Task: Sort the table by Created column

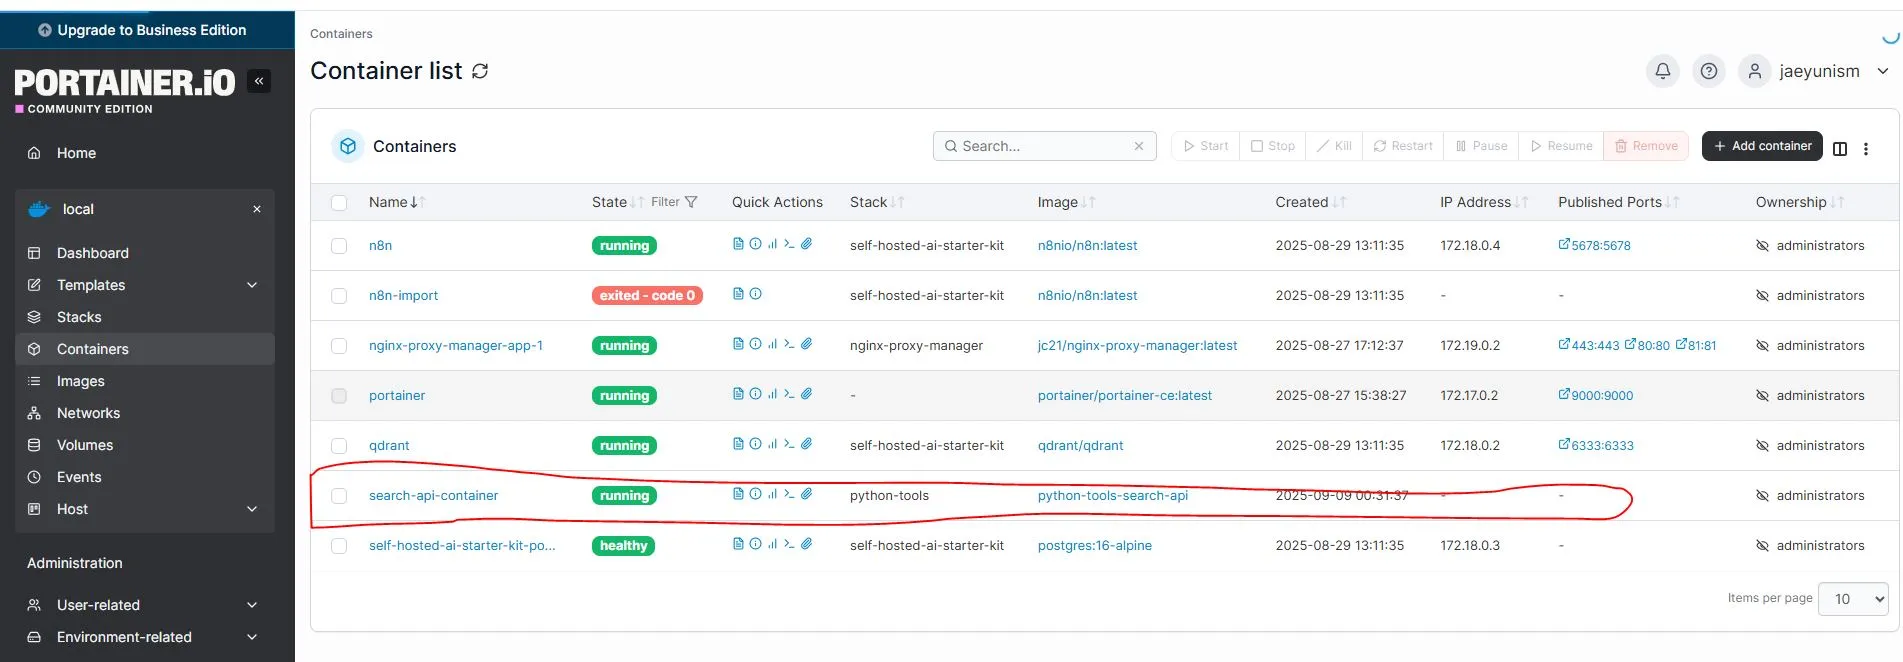Action: click(x=1311, y=202)
